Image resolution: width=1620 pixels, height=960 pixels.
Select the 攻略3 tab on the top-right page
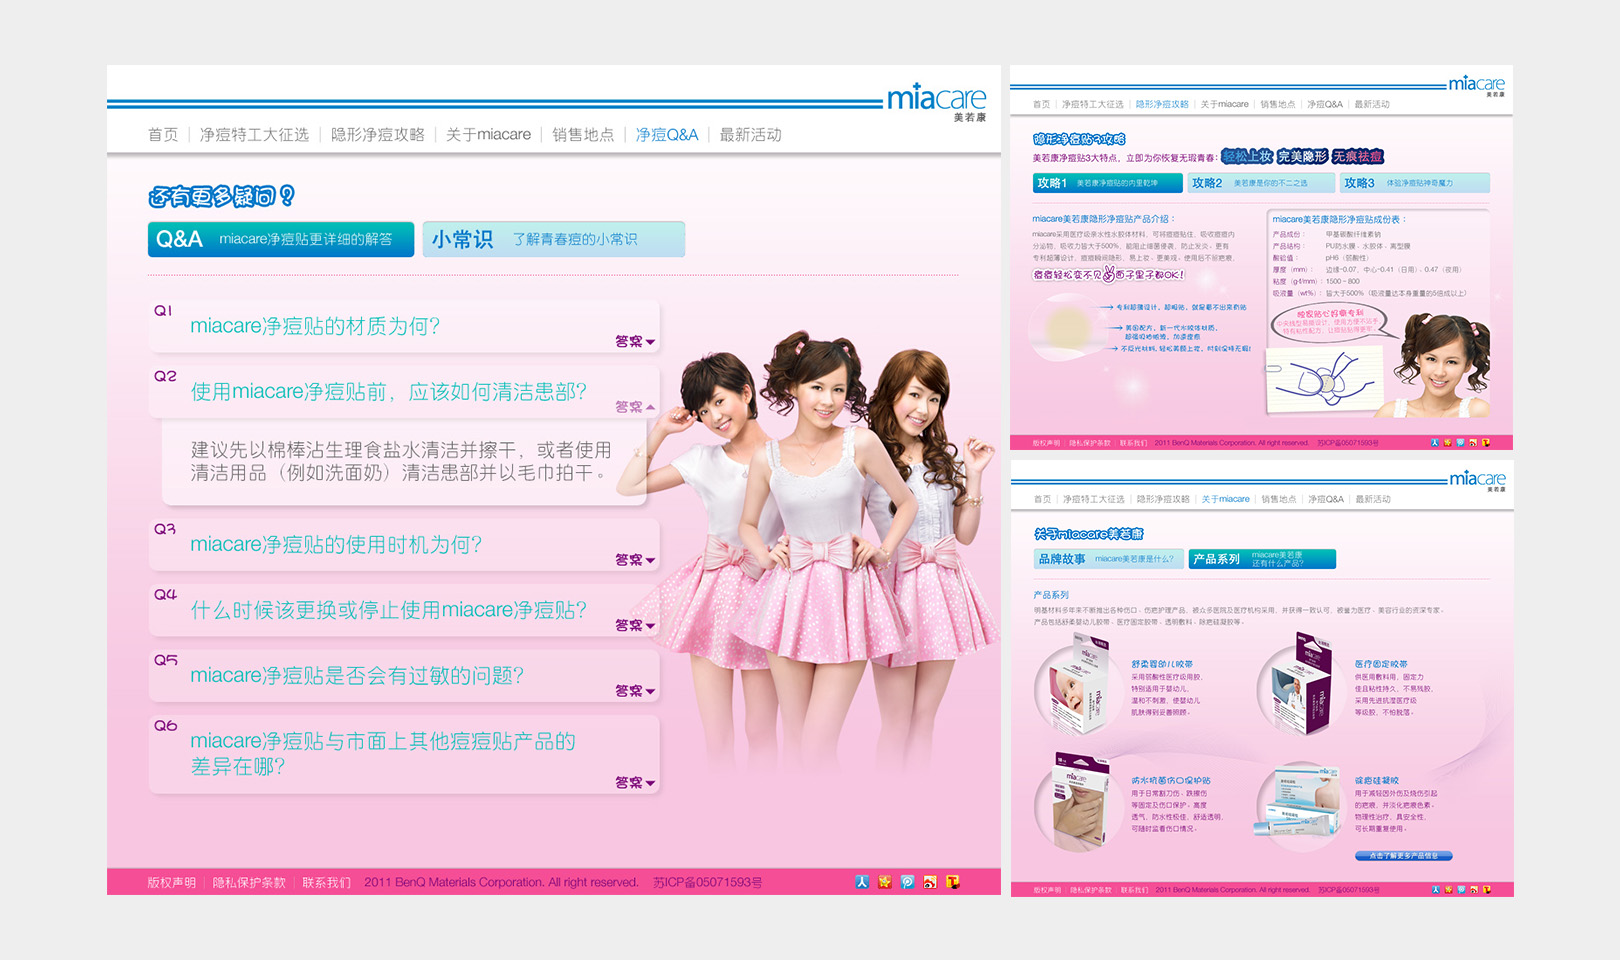[x=1415, y=183]
